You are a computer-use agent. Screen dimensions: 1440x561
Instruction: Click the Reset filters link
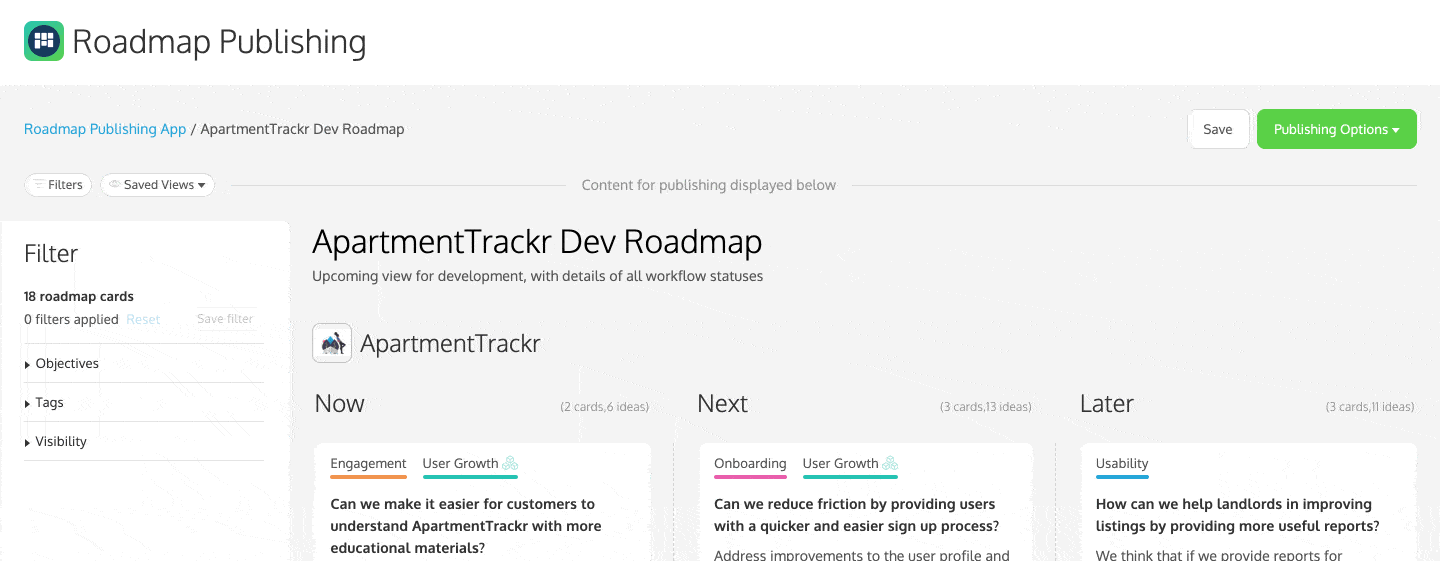(x=143, y=319)
